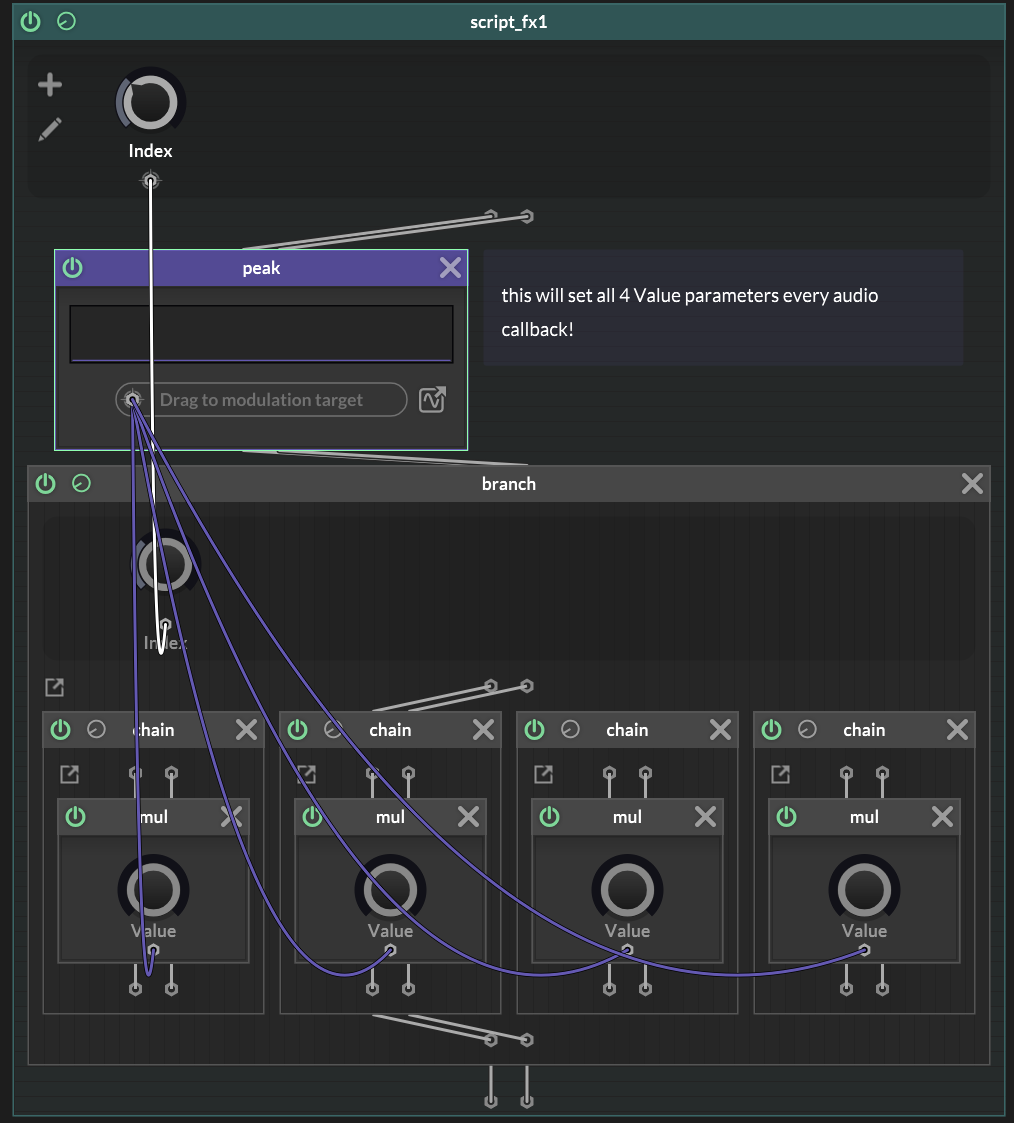This screenshot has width=1014, height=1123.
Task: Delete the third chain with X
Action: click(720, 730)
